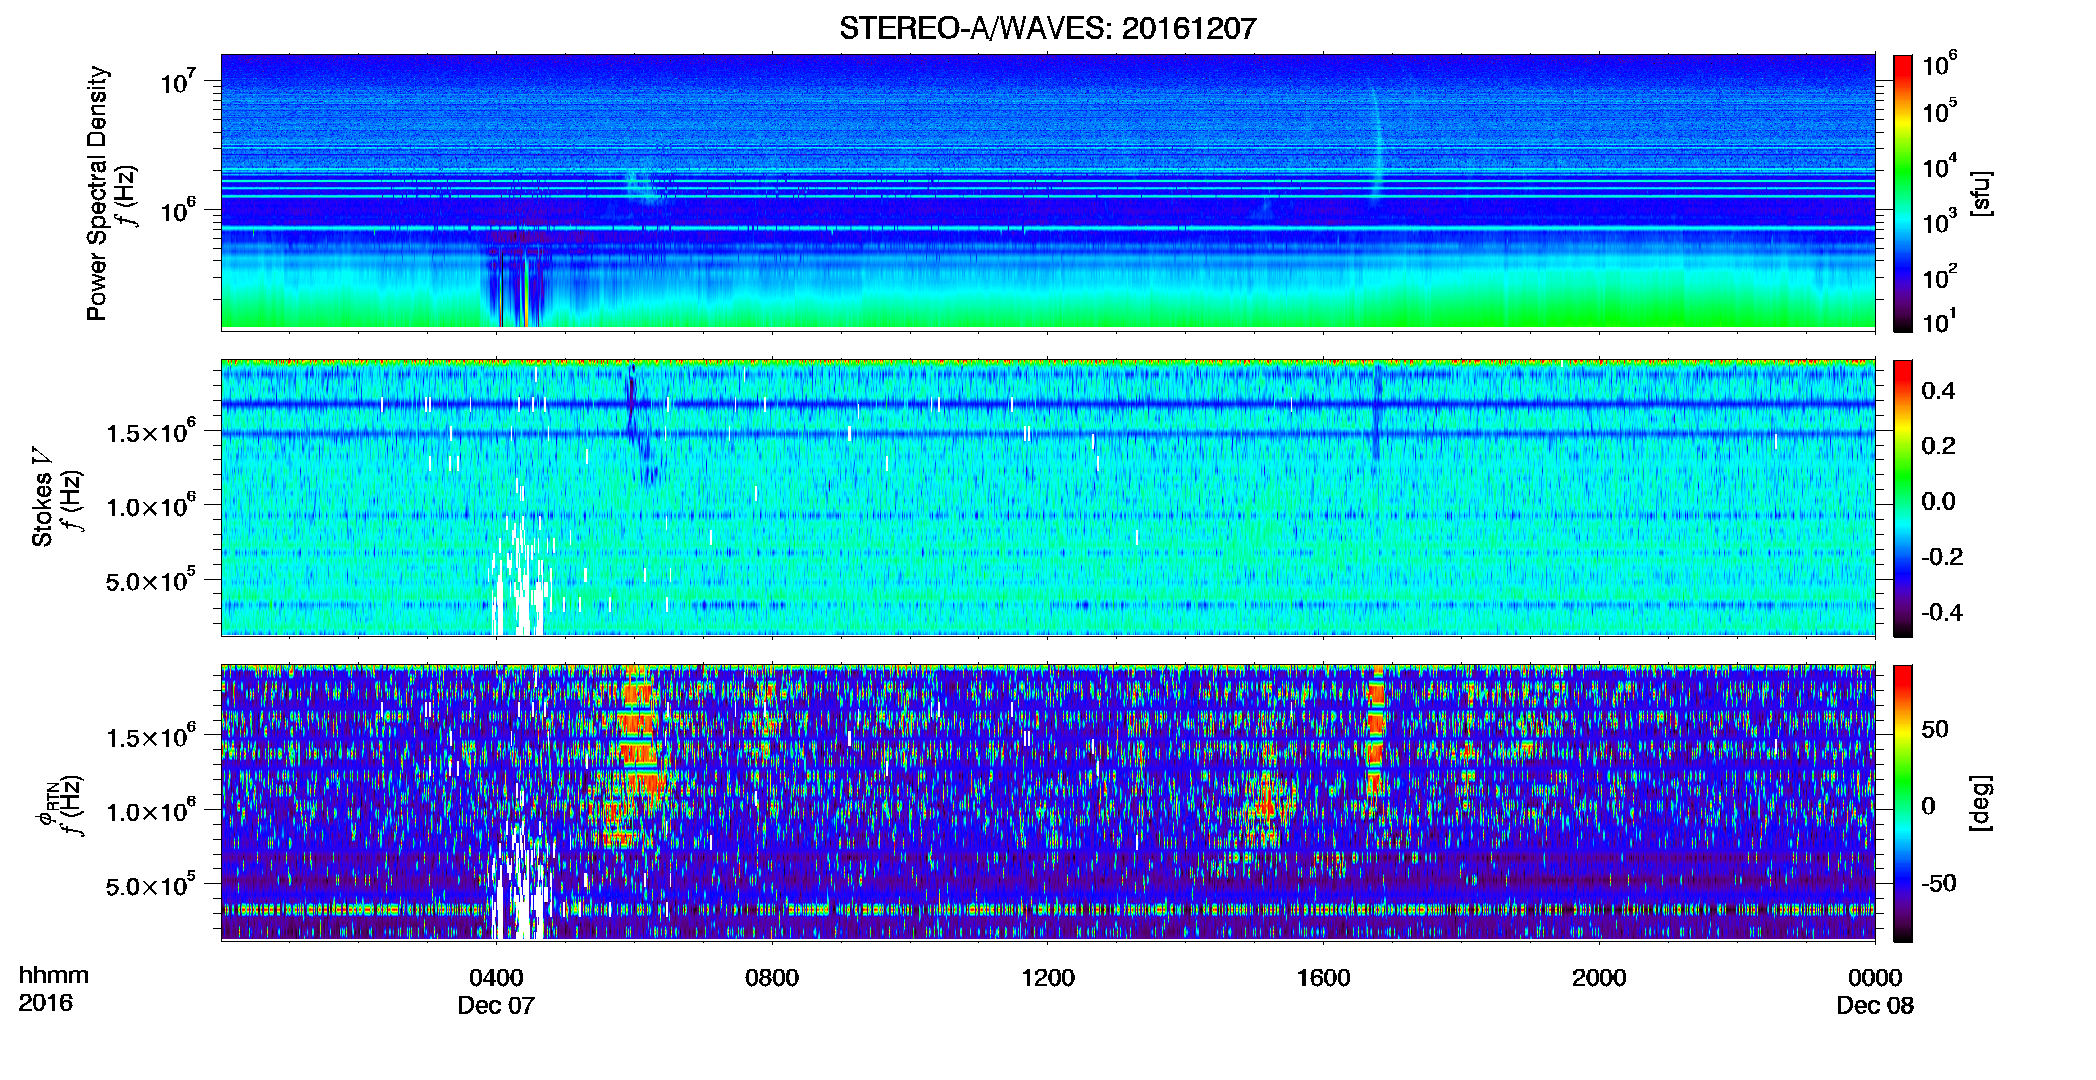Click the power spectral density color bar
2096x1080 pixels.
click(x=1903, y=193)
